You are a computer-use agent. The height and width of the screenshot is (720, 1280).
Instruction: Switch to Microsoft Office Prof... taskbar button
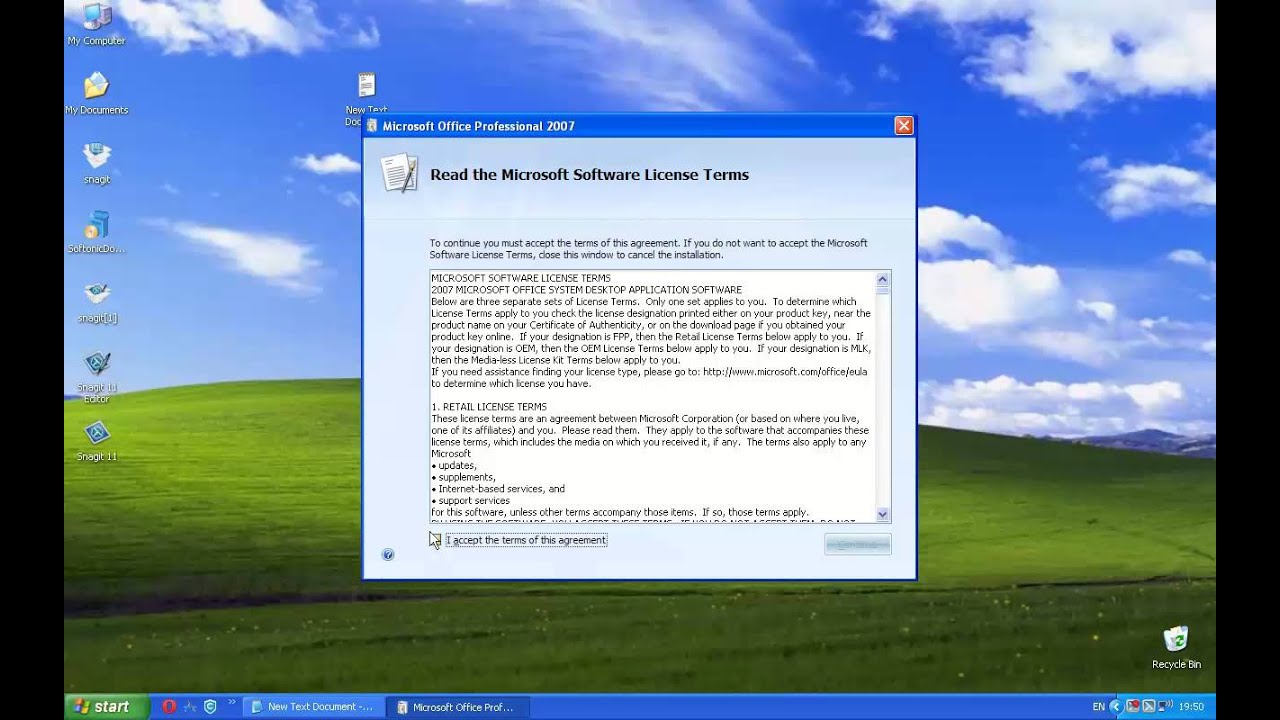tap(460, 707)
